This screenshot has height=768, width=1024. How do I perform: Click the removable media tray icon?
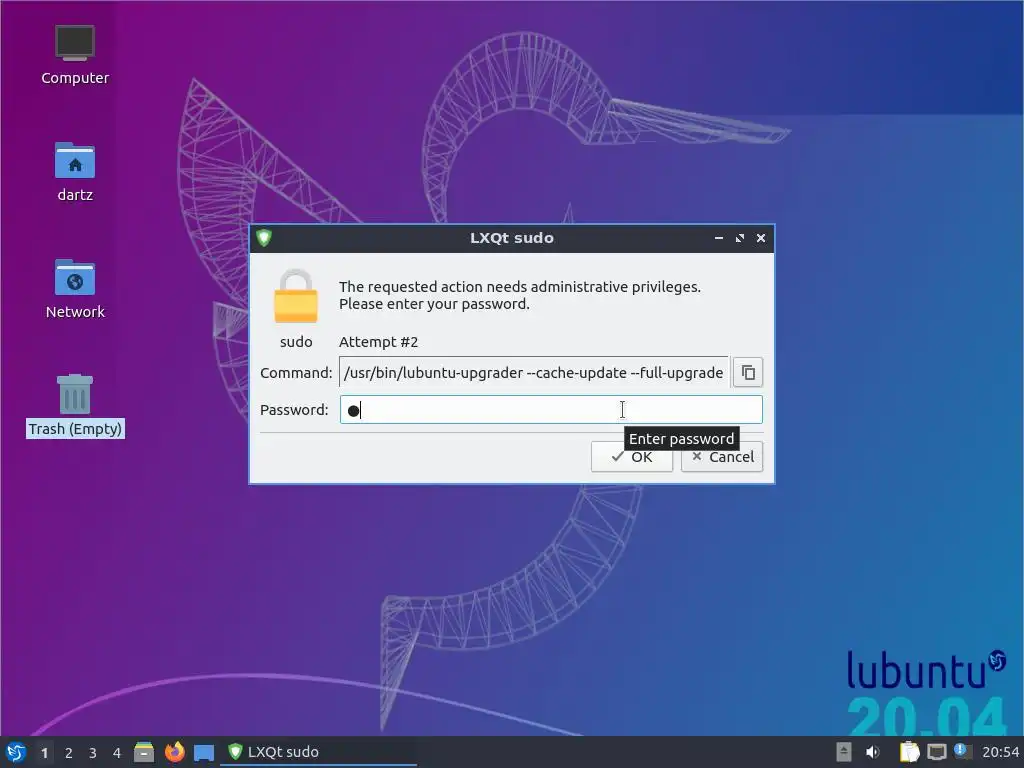844,752
